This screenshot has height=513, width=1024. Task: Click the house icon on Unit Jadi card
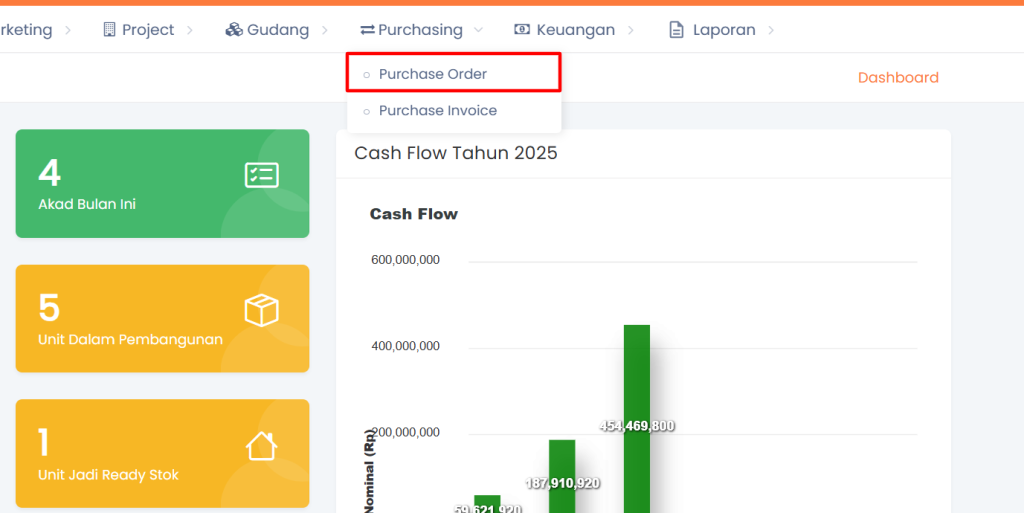262,446
